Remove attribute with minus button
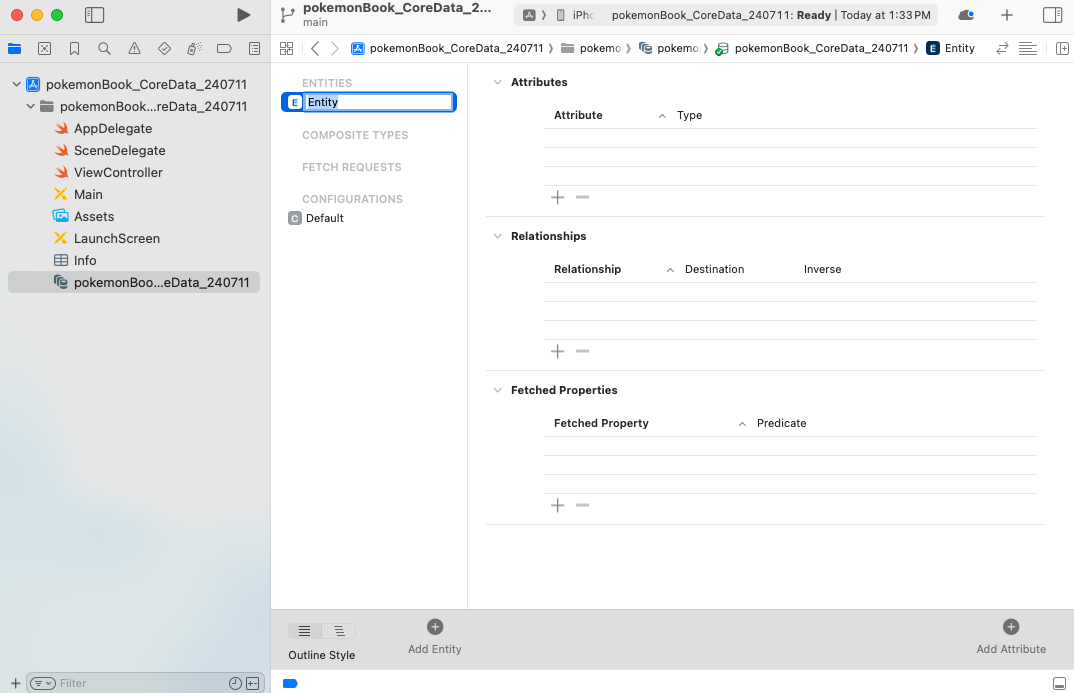 [x=582, y=197]
